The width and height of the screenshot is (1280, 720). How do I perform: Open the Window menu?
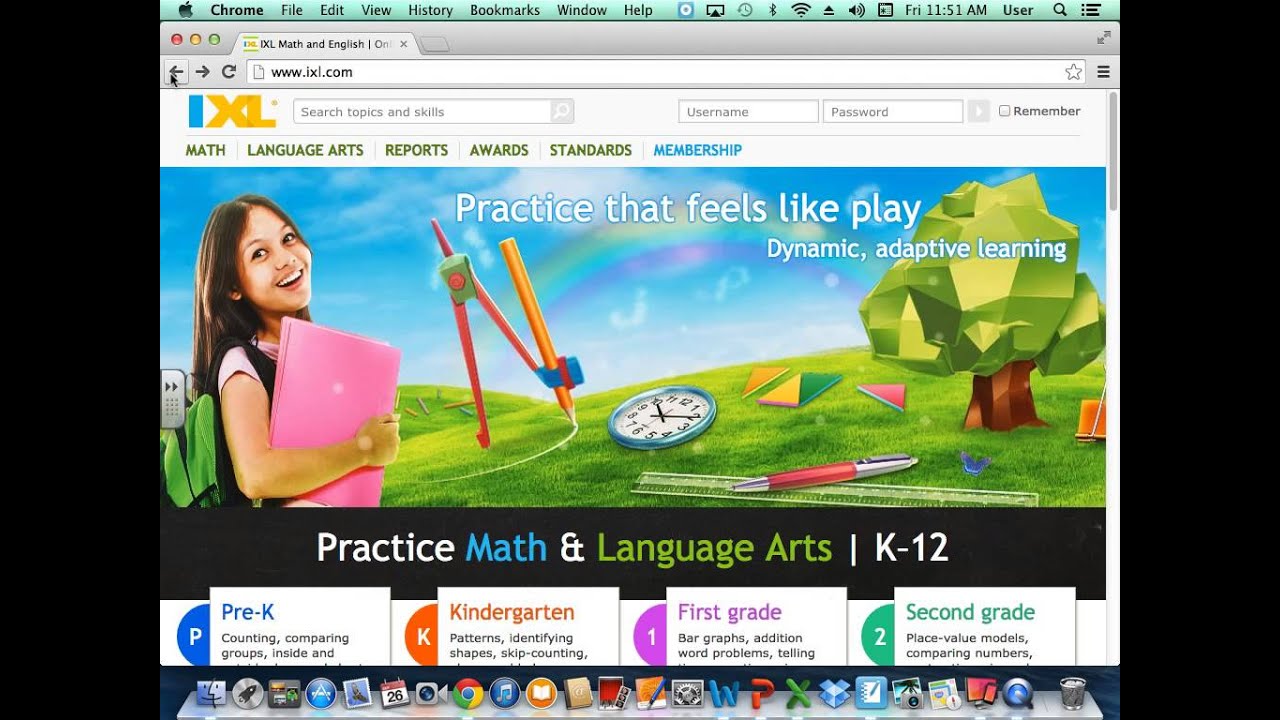tap(582, 10)
